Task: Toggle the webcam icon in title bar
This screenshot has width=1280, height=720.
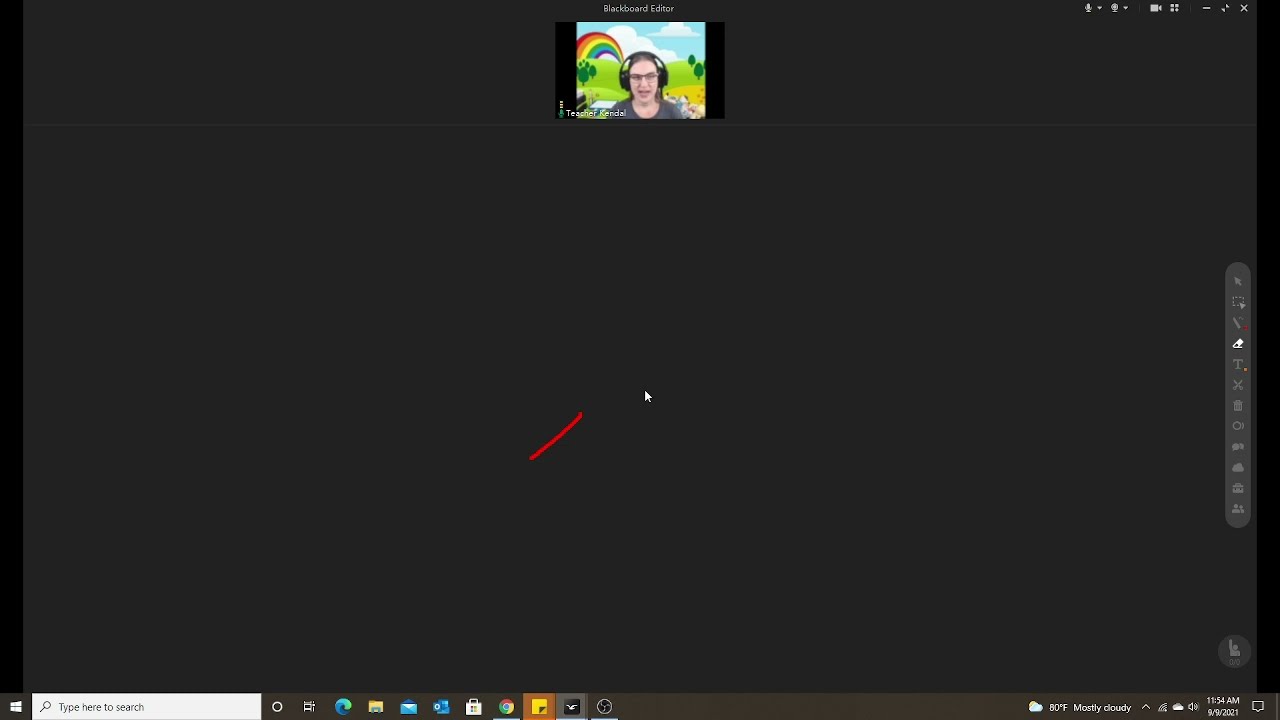Action: pyautogui.click(x=1114, y=8)
